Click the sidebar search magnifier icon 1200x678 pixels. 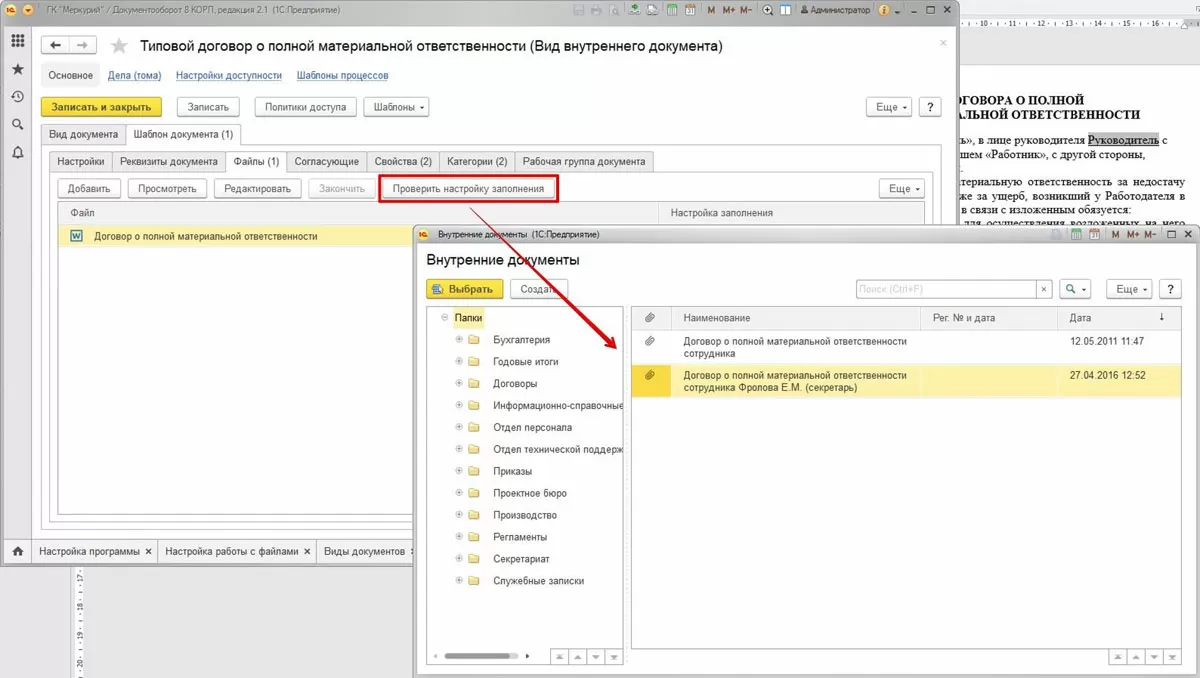point(17,125)
